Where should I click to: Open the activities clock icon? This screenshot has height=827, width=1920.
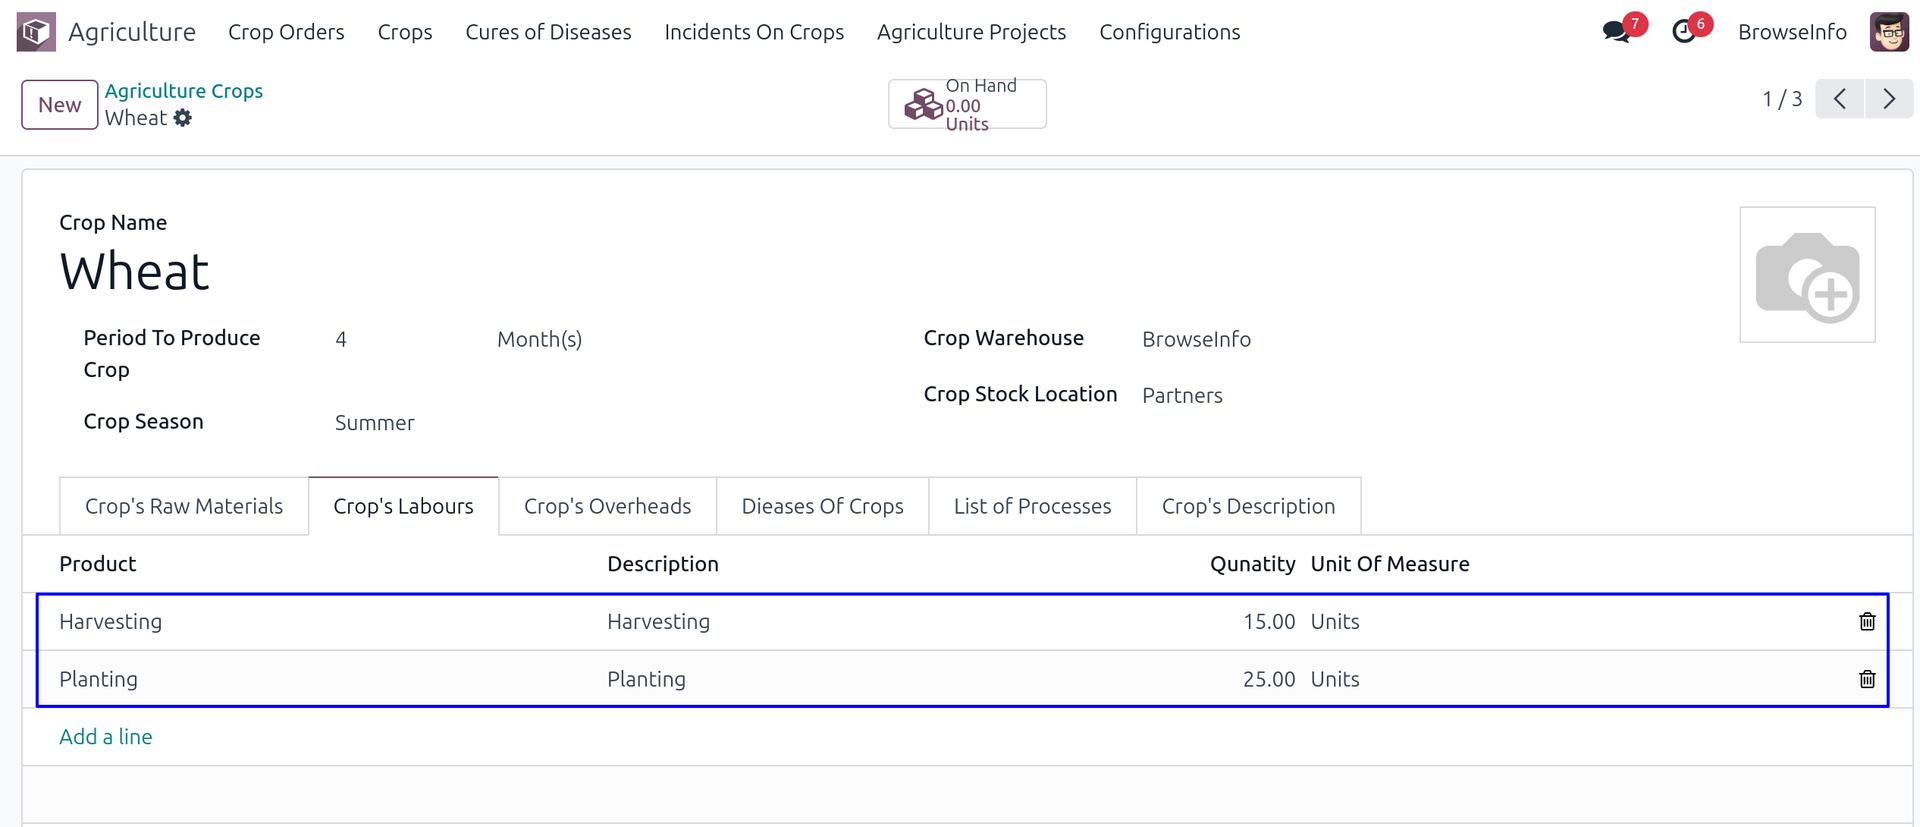click(x=1684, y=32)
